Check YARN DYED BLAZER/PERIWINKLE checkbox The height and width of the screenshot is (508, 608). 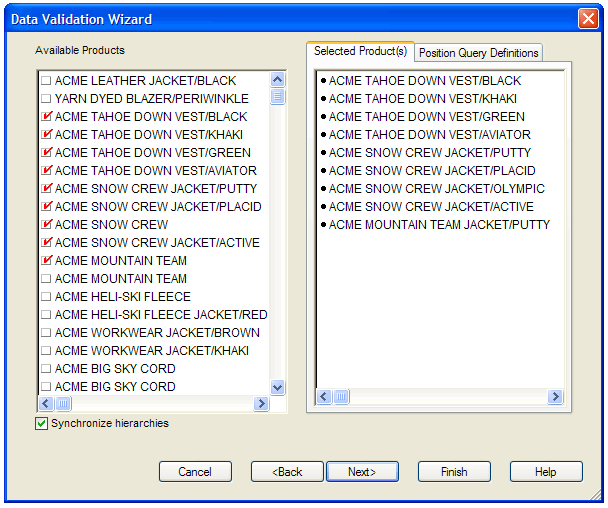(46, 98)
